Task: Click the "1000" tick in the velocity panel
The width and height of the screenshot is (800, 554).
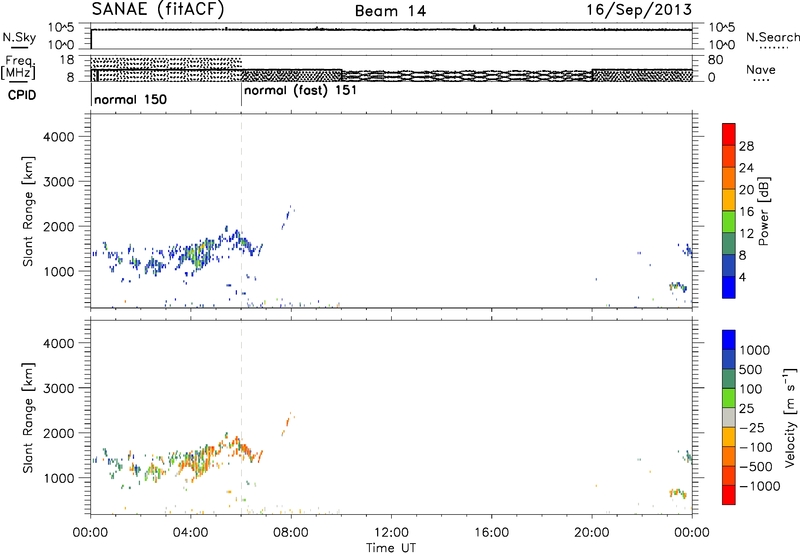Action: point(59,478)
